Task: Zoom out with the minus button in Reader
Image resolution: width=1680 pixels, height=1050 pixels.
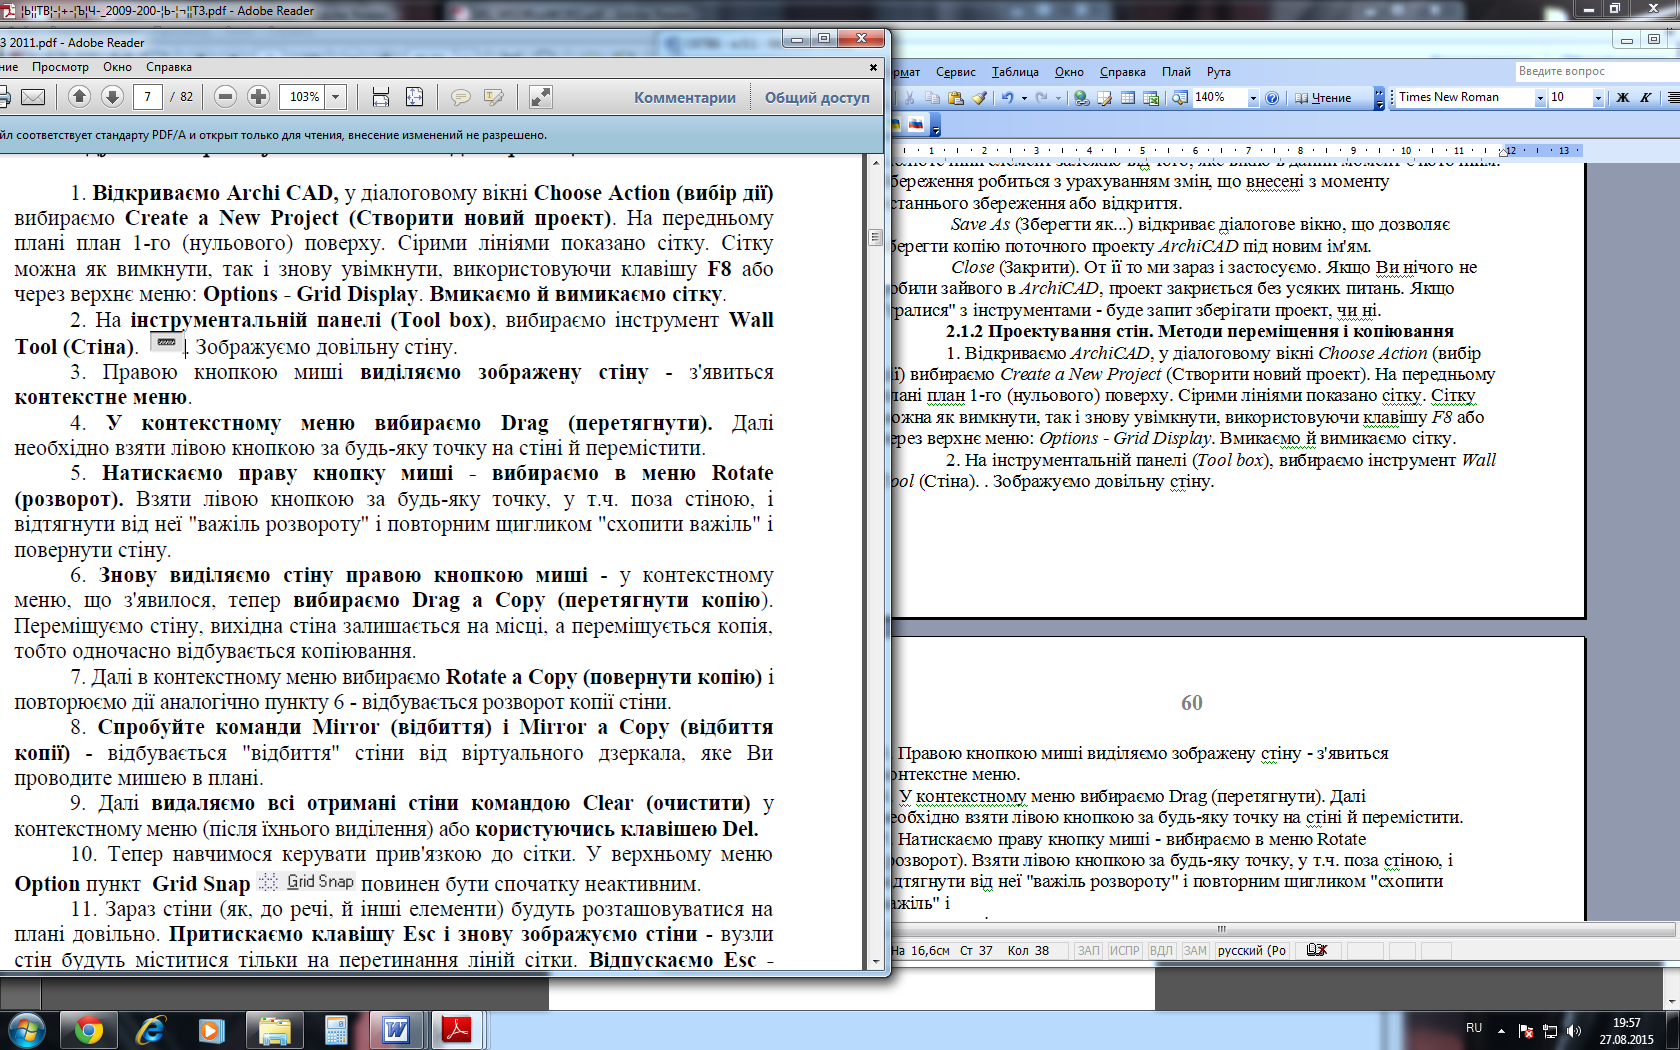Action: (x=226, y=97)
